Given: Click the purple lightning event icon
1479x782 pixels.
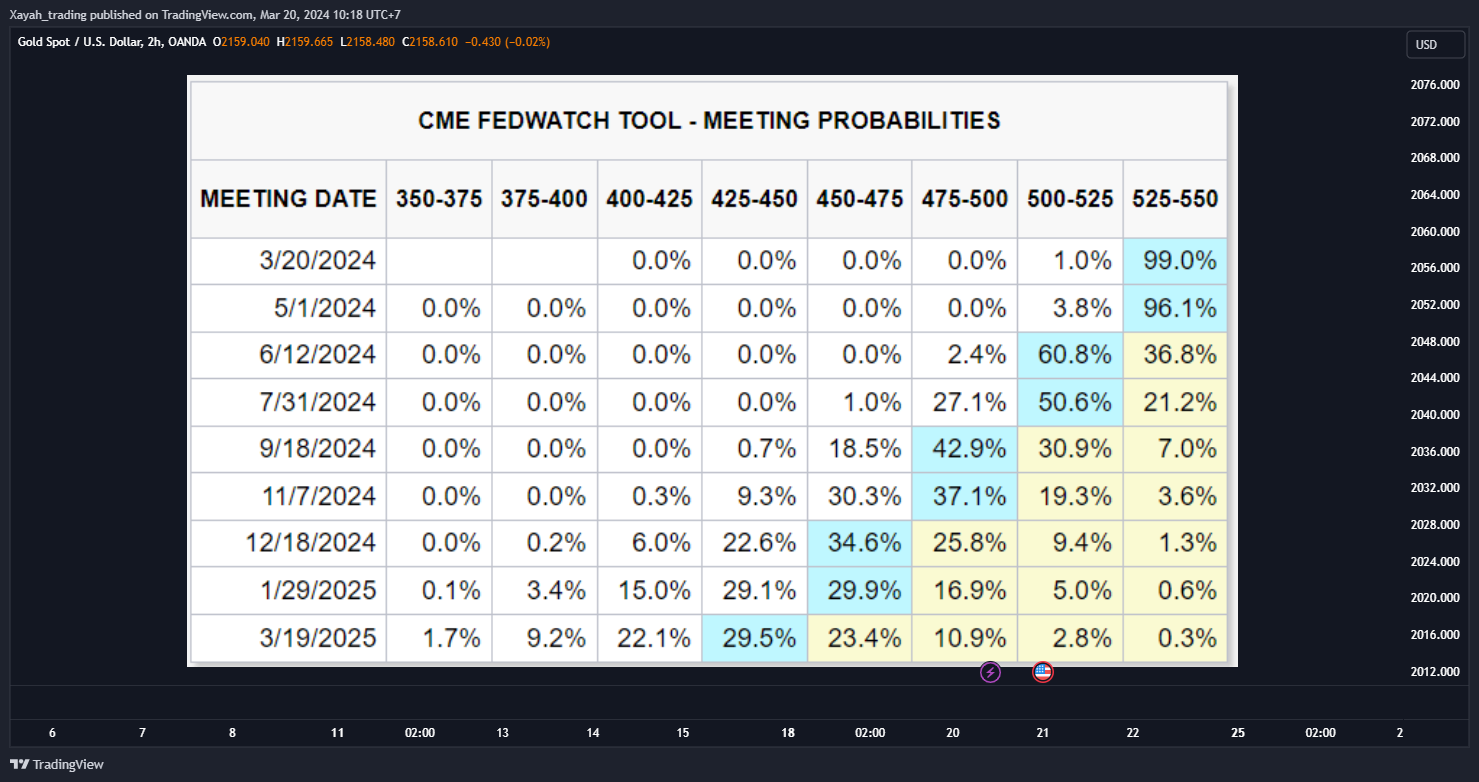Looking at the screenshot, I should [990, 672].
